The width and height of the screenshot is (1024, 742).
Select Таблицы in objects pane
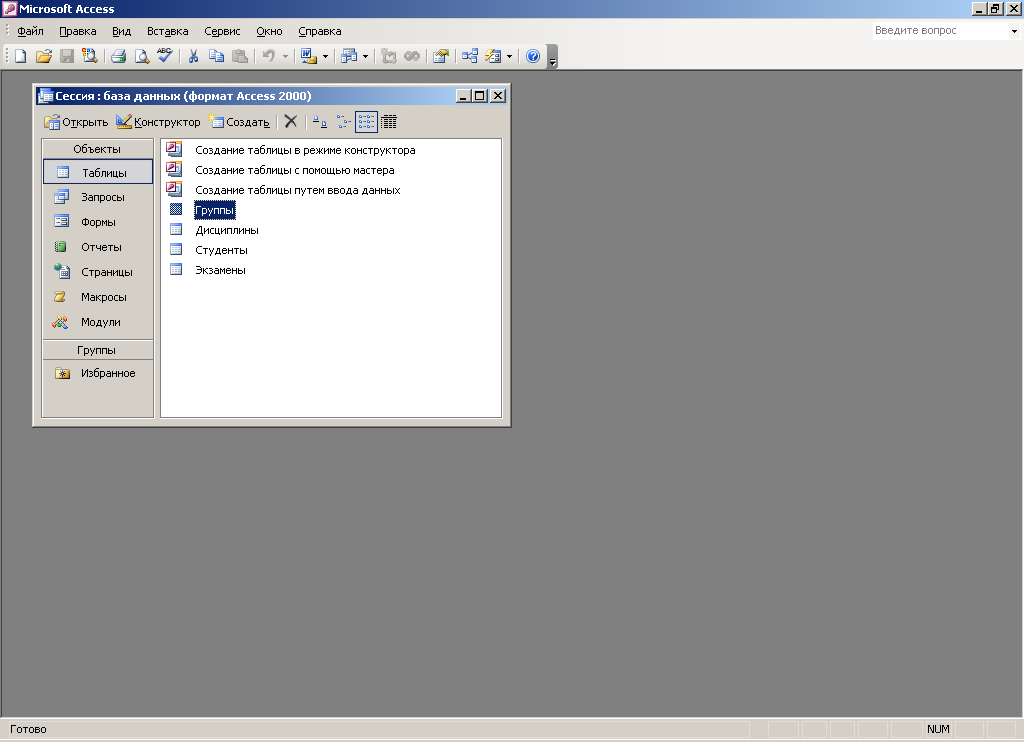(x=98, y=172)
